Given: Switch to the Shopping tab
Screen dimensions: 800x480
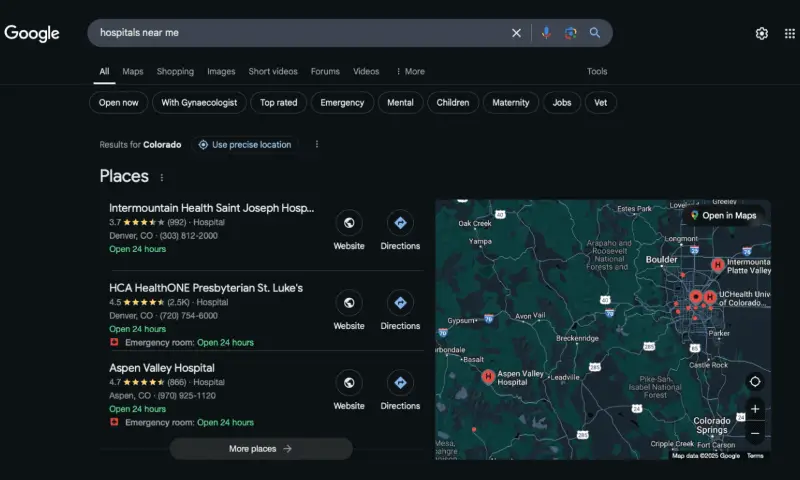Looking at the screenshot, I should pos(175,71).
